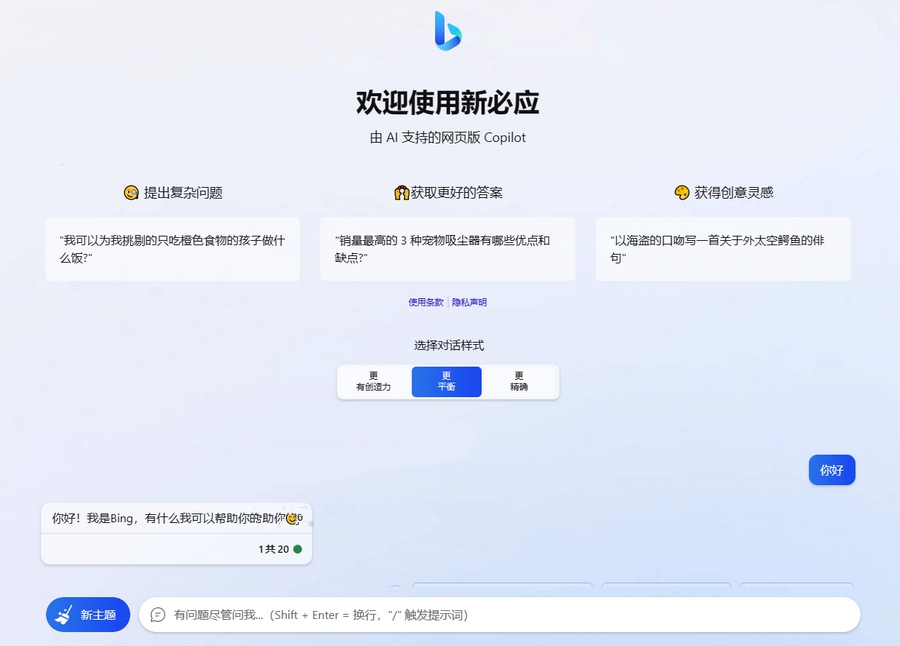This screenshot has width=900, height=646.
Task: Click the emoji beside 获得创意灵感
Action: 682,193
